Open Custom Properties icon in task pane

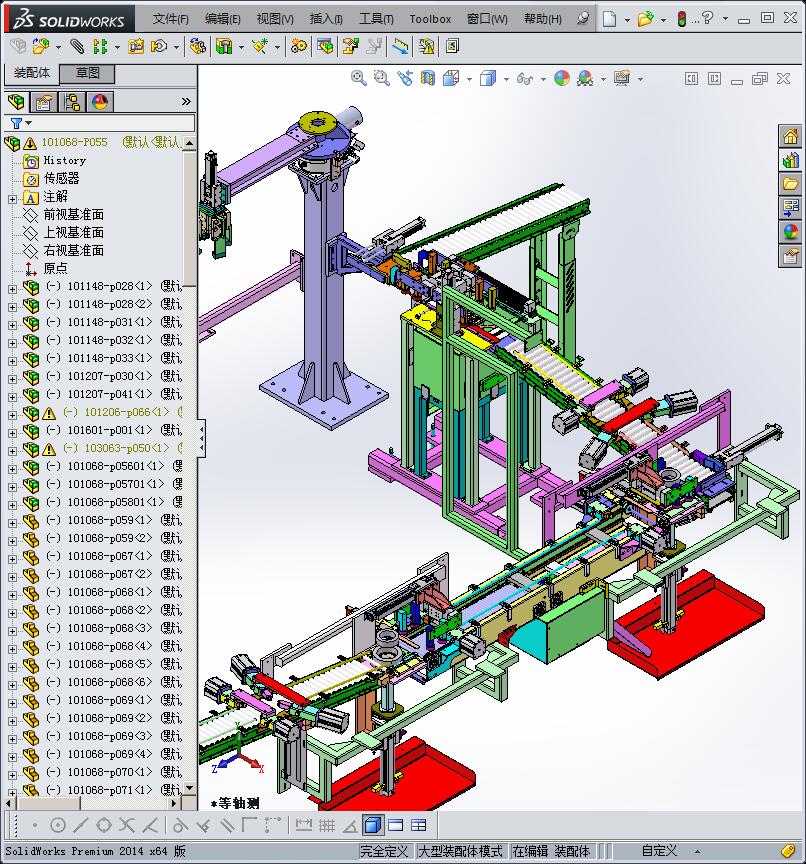pyautogui.click(x=790, y=257)
